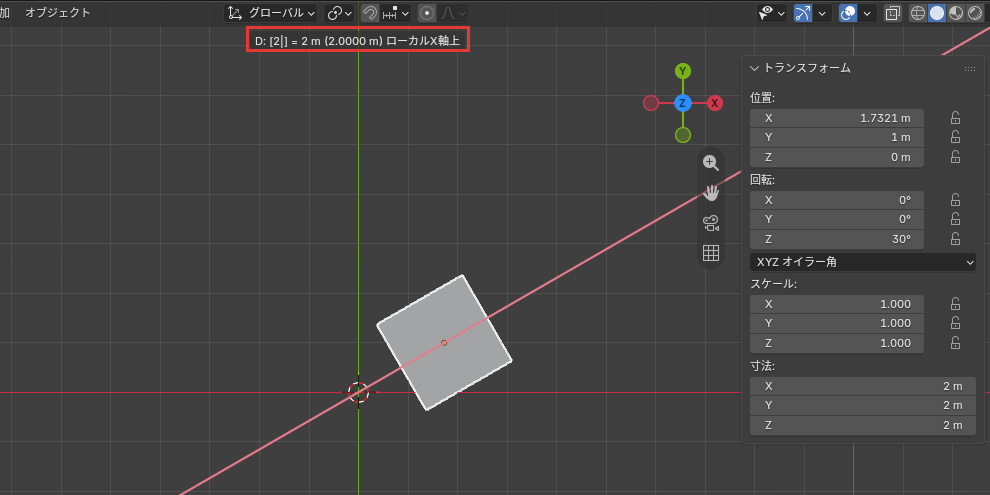Switch to material preview shading
Image resolution: width=990 pixels, height=495 pixels.
(x=956, y=13)
